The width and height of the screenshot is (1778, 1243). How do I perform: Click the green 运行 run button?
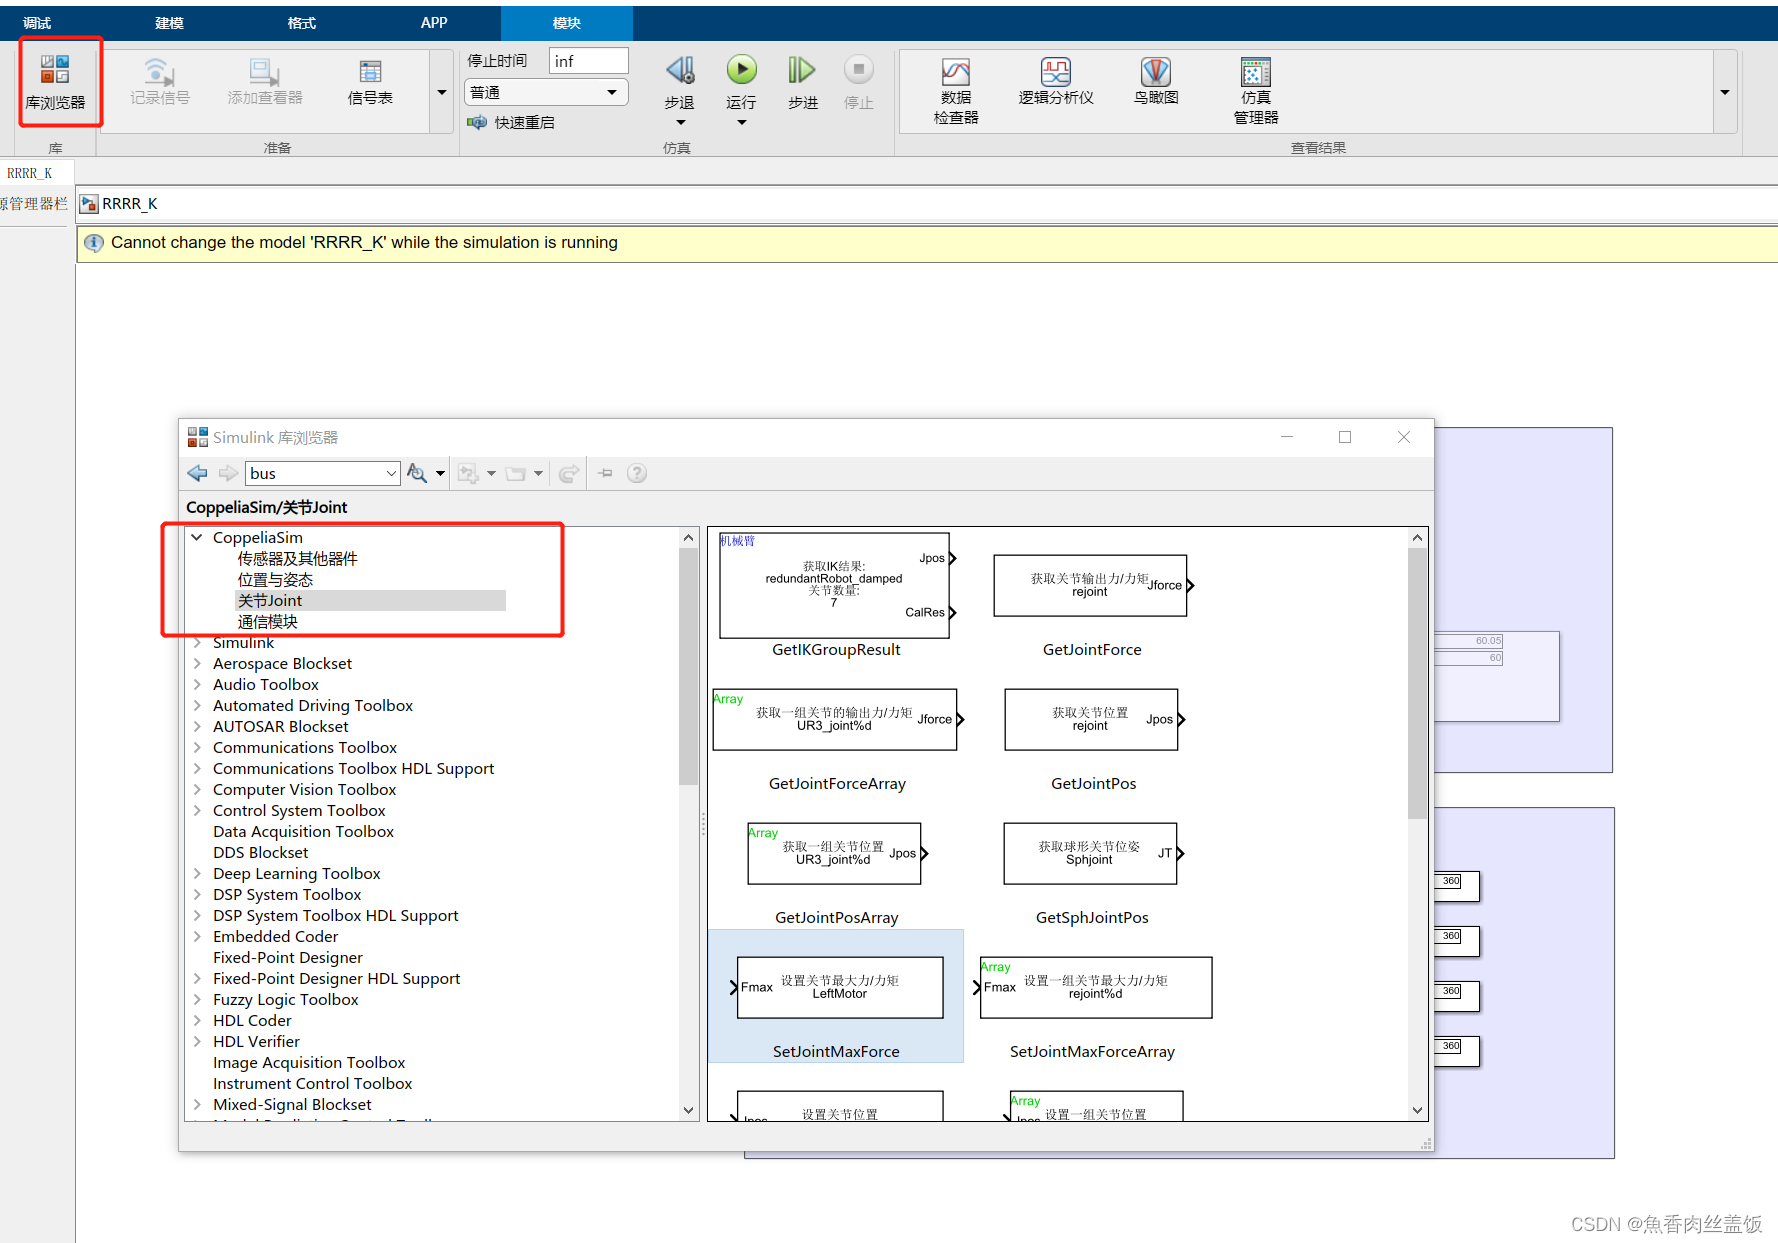(x=741, y=69)
